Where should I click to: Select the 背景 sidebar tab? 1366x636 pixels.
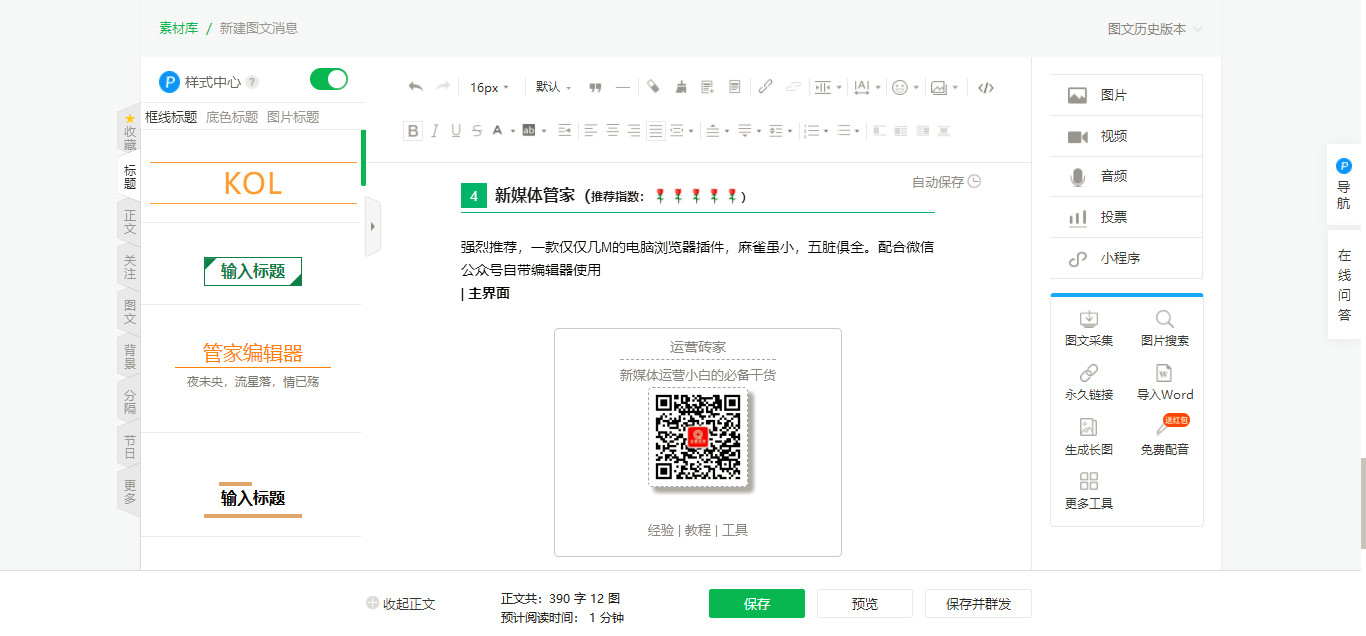pyautogui.click(x=127, y=357)
